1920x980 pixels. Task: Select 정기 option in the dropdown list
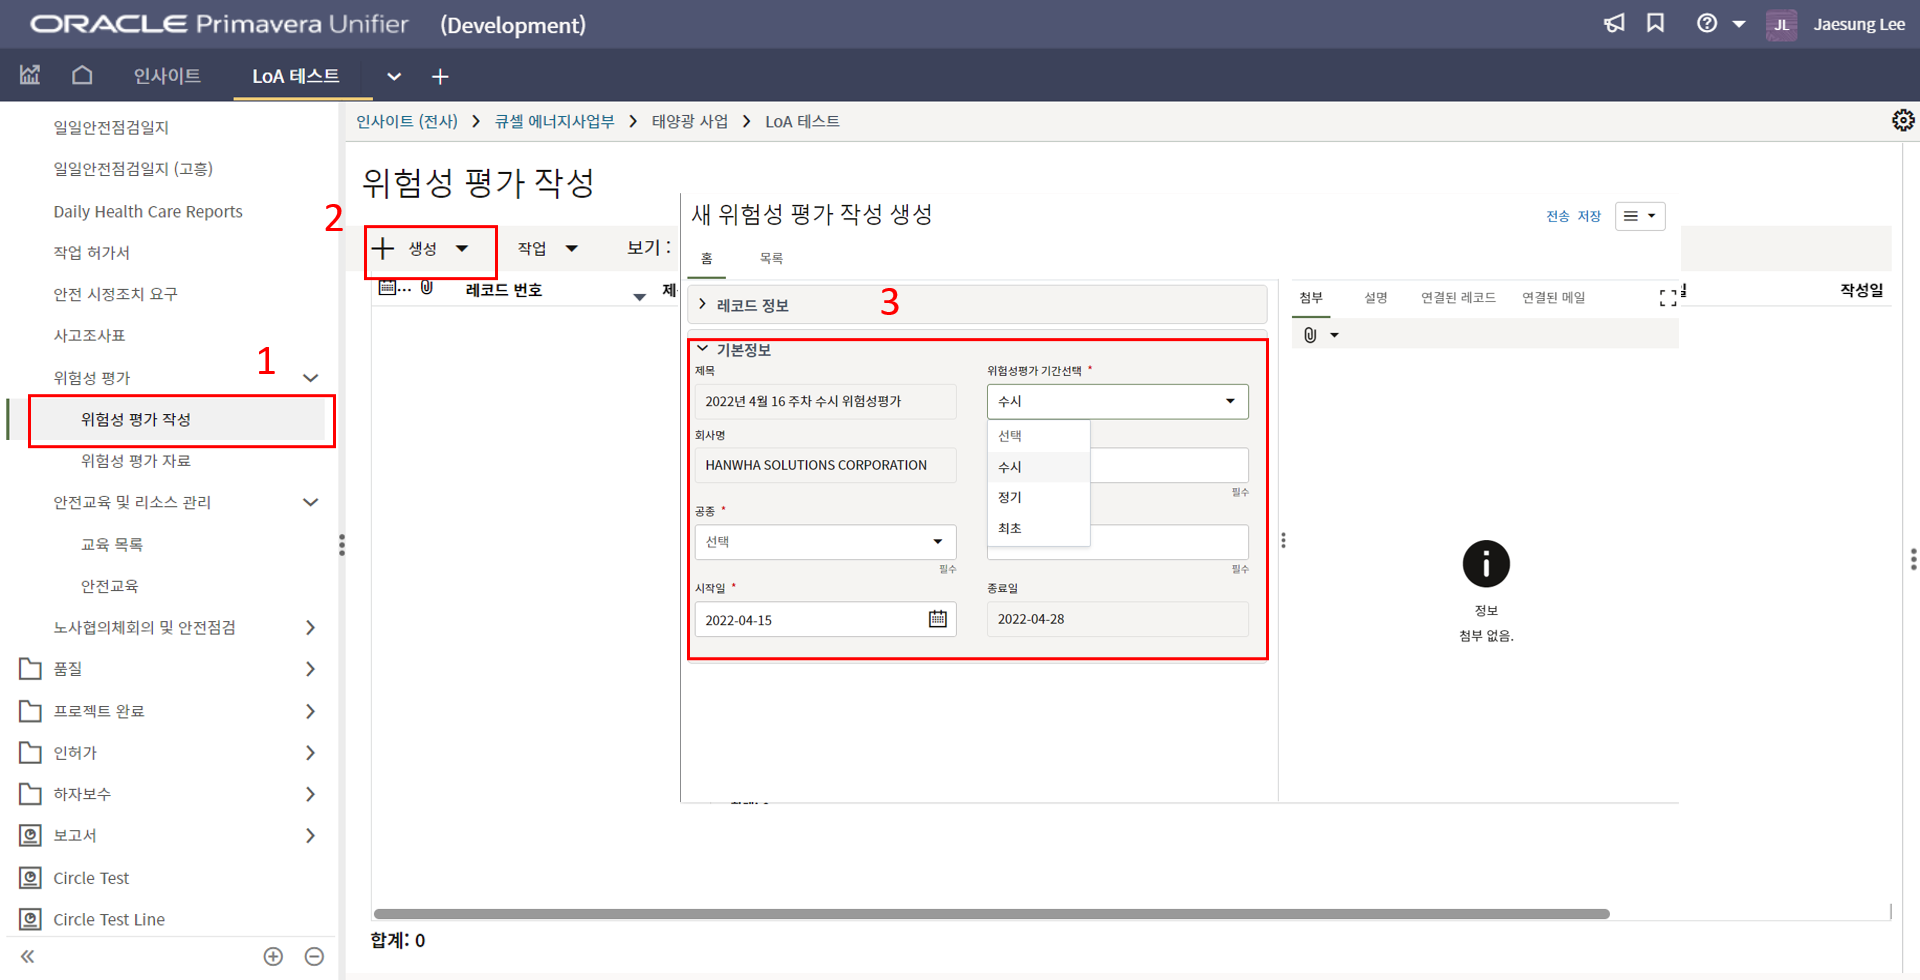1010,498
